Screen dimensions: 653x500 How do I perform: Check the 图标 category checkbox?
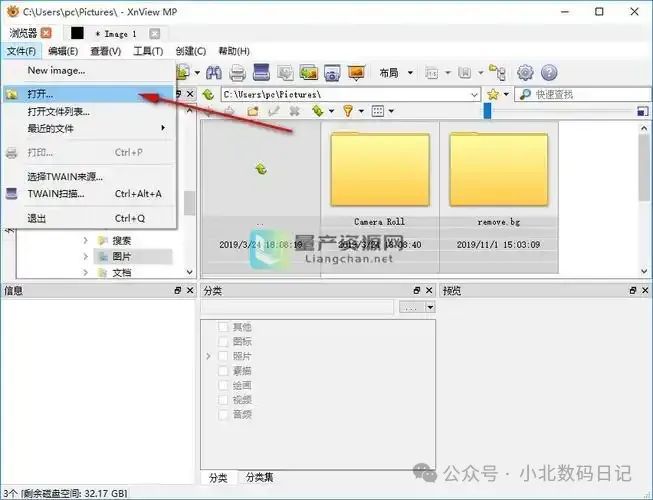(224, 342)
